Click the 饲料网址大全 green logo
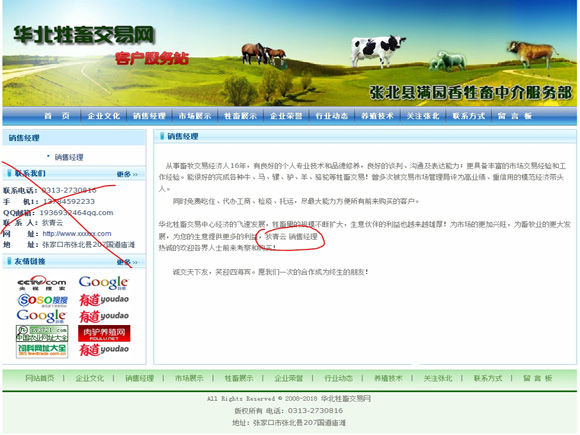 click(x=42, y=350)
